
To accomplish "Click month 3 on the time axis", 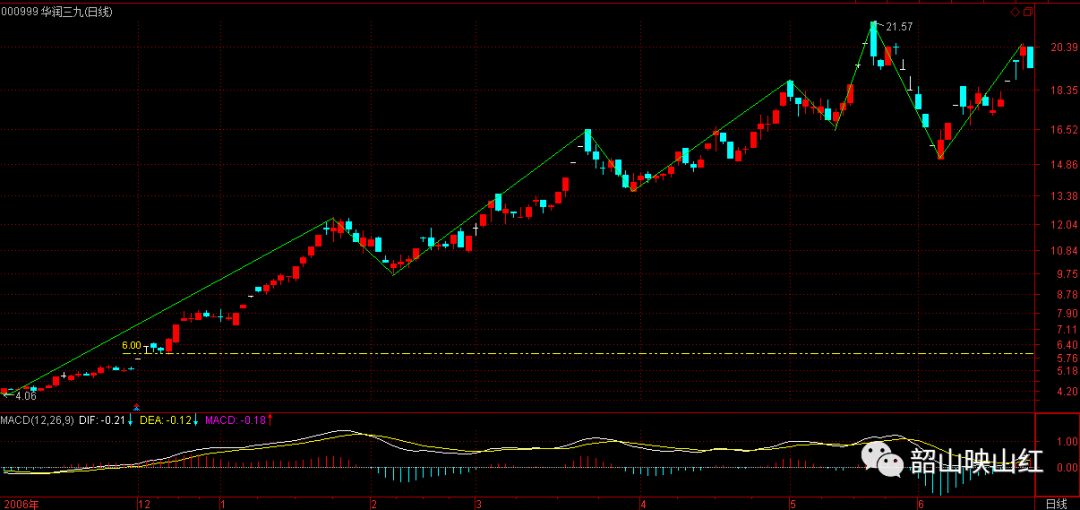I will pyautogui.click(x=477, y=504).
